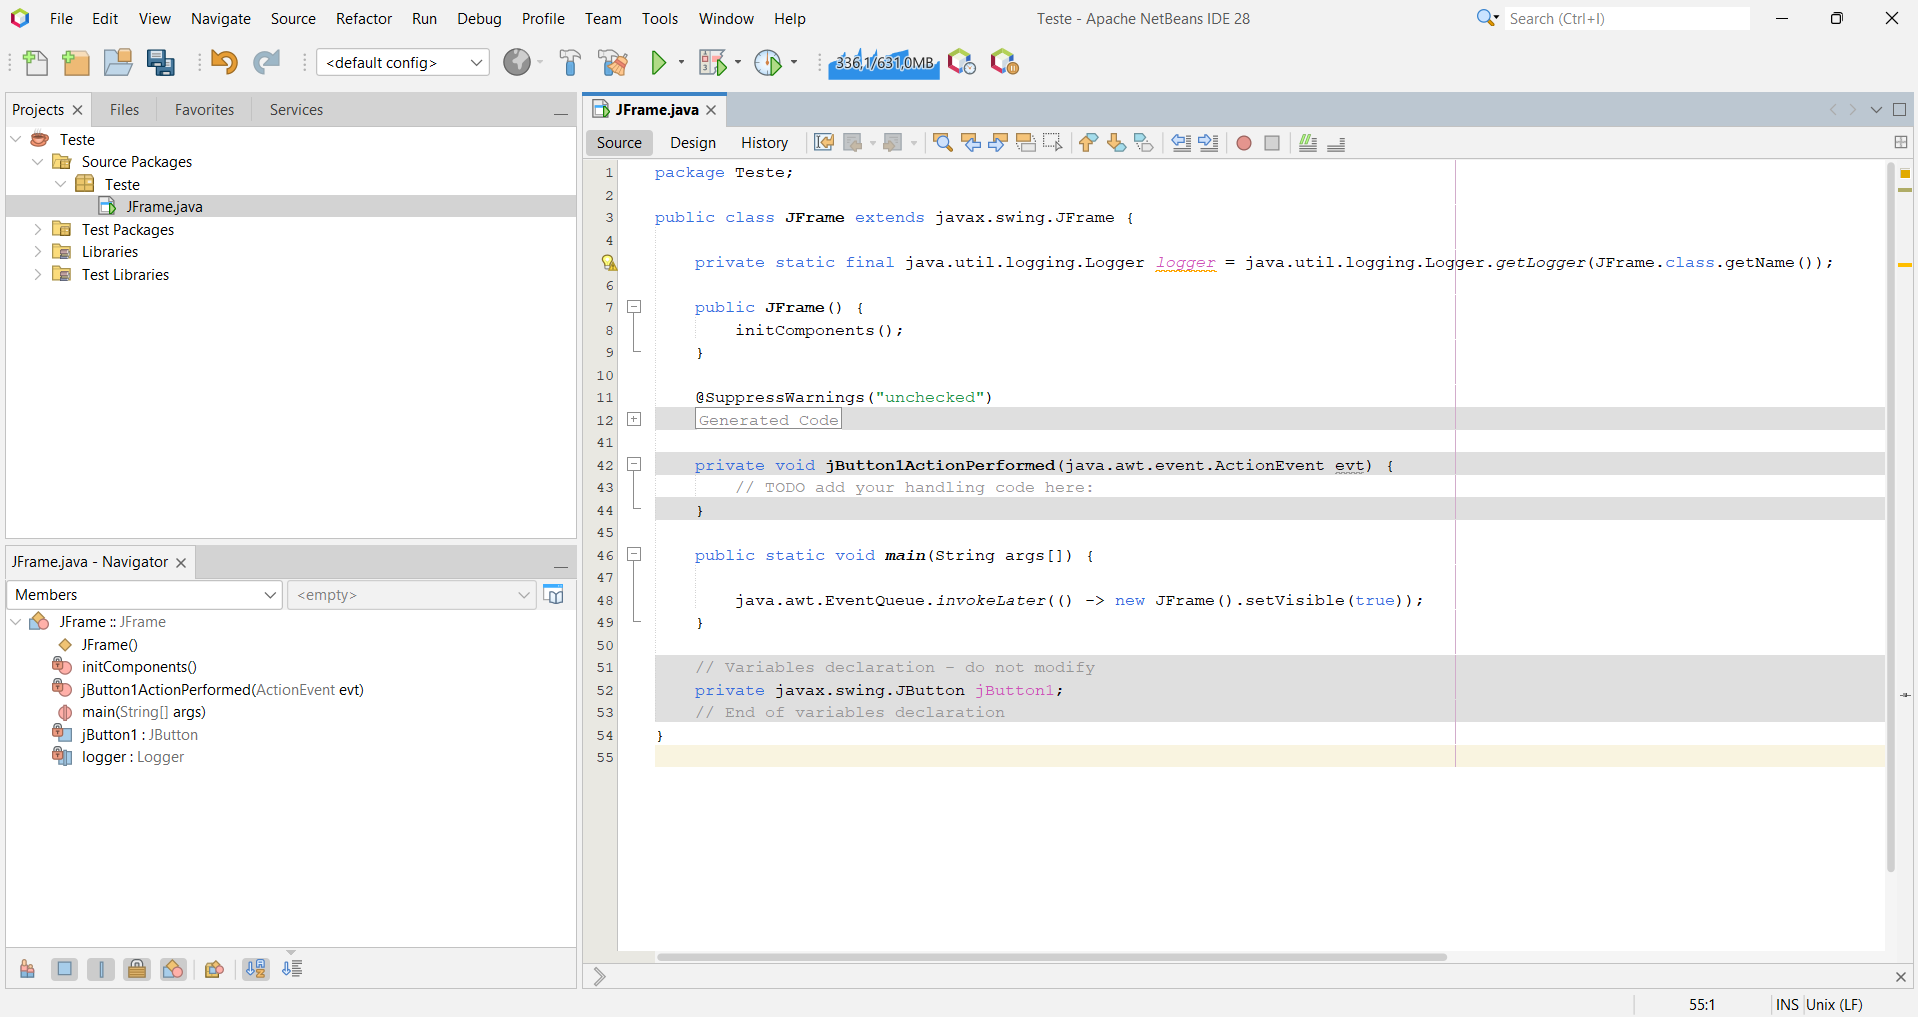
Task: Expand the Generated Code fold
Action: (634, 420)
